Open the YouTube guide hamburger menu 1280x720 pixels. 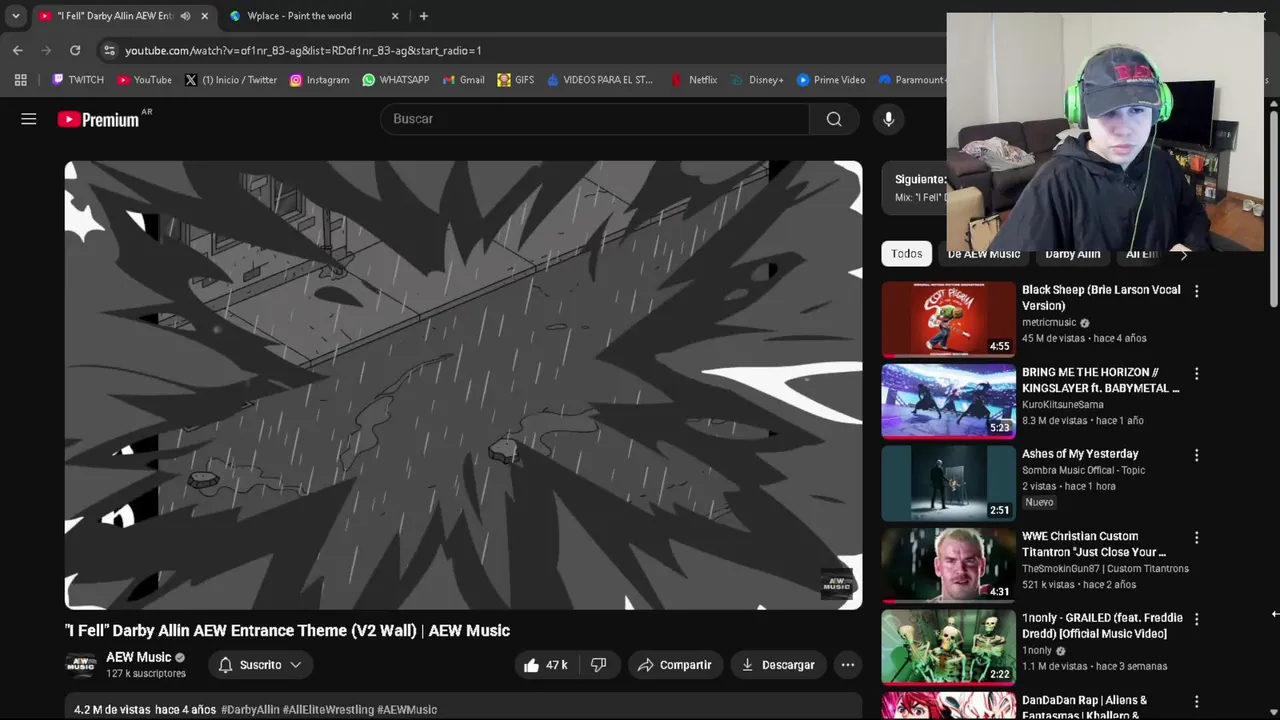pyautogui.click(x=29, y=119)
